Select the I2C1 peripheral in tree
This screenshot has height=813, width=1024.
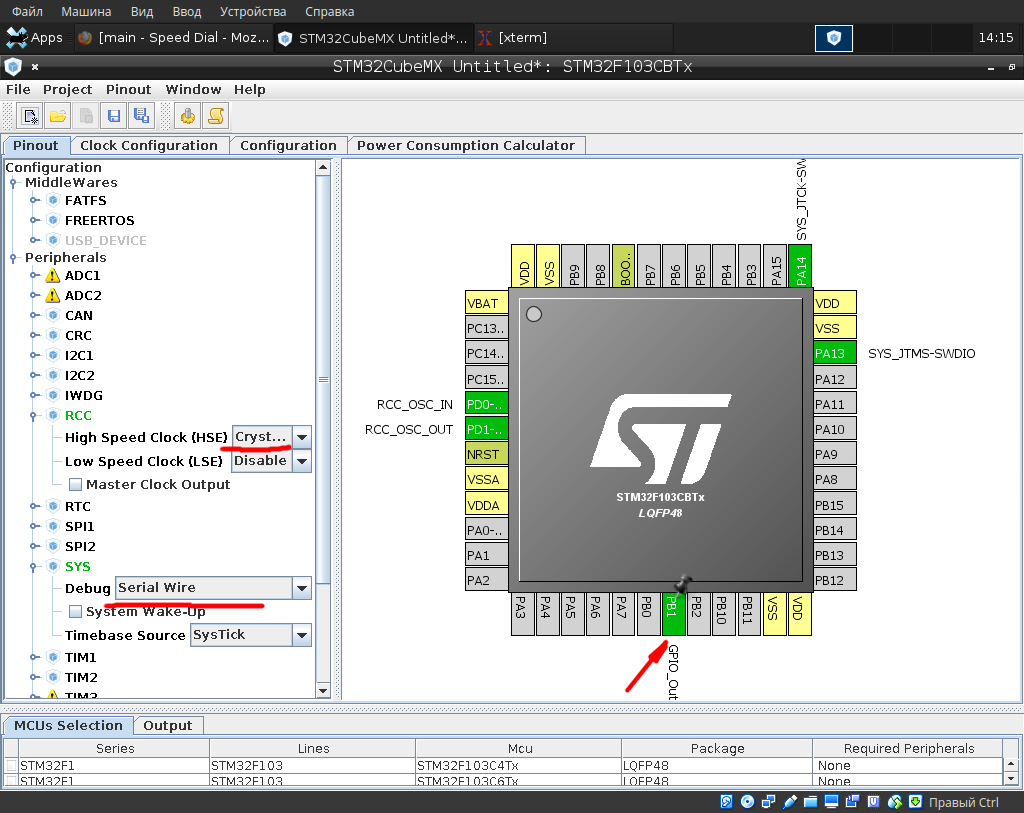(79, 355)
